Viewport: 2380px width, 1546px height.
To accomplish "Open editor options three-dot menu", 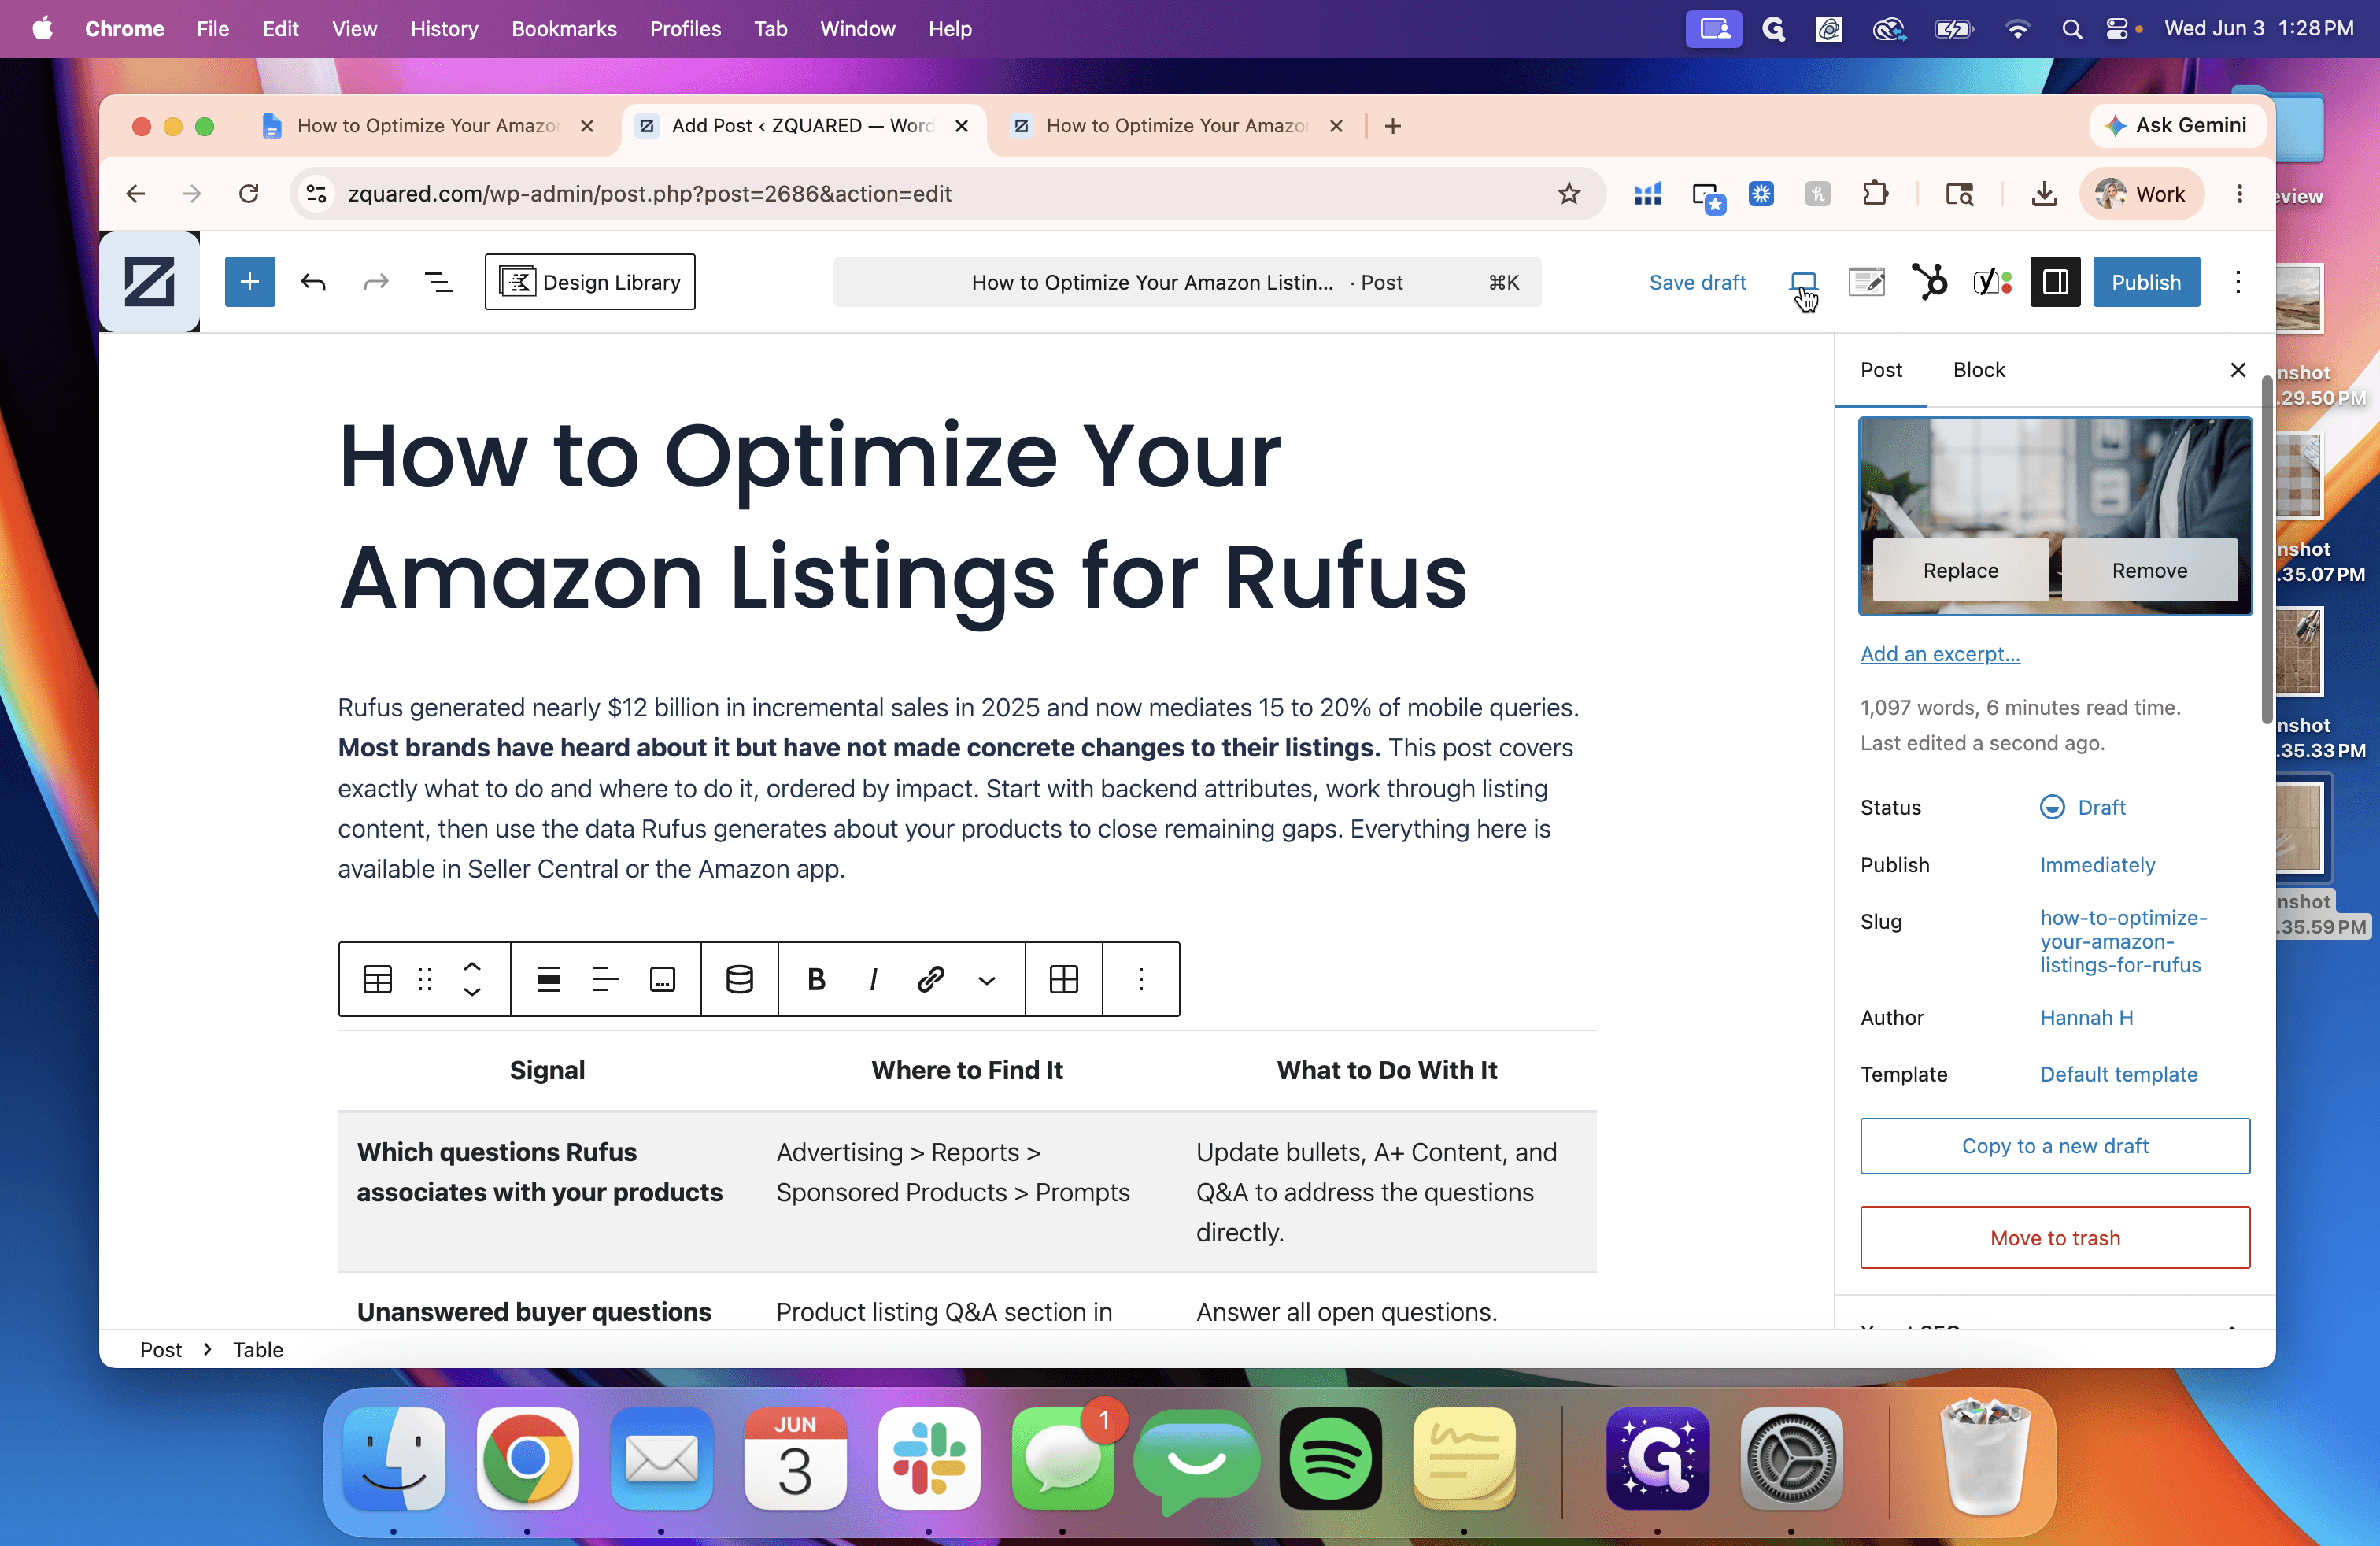I will click(2238, 282).
